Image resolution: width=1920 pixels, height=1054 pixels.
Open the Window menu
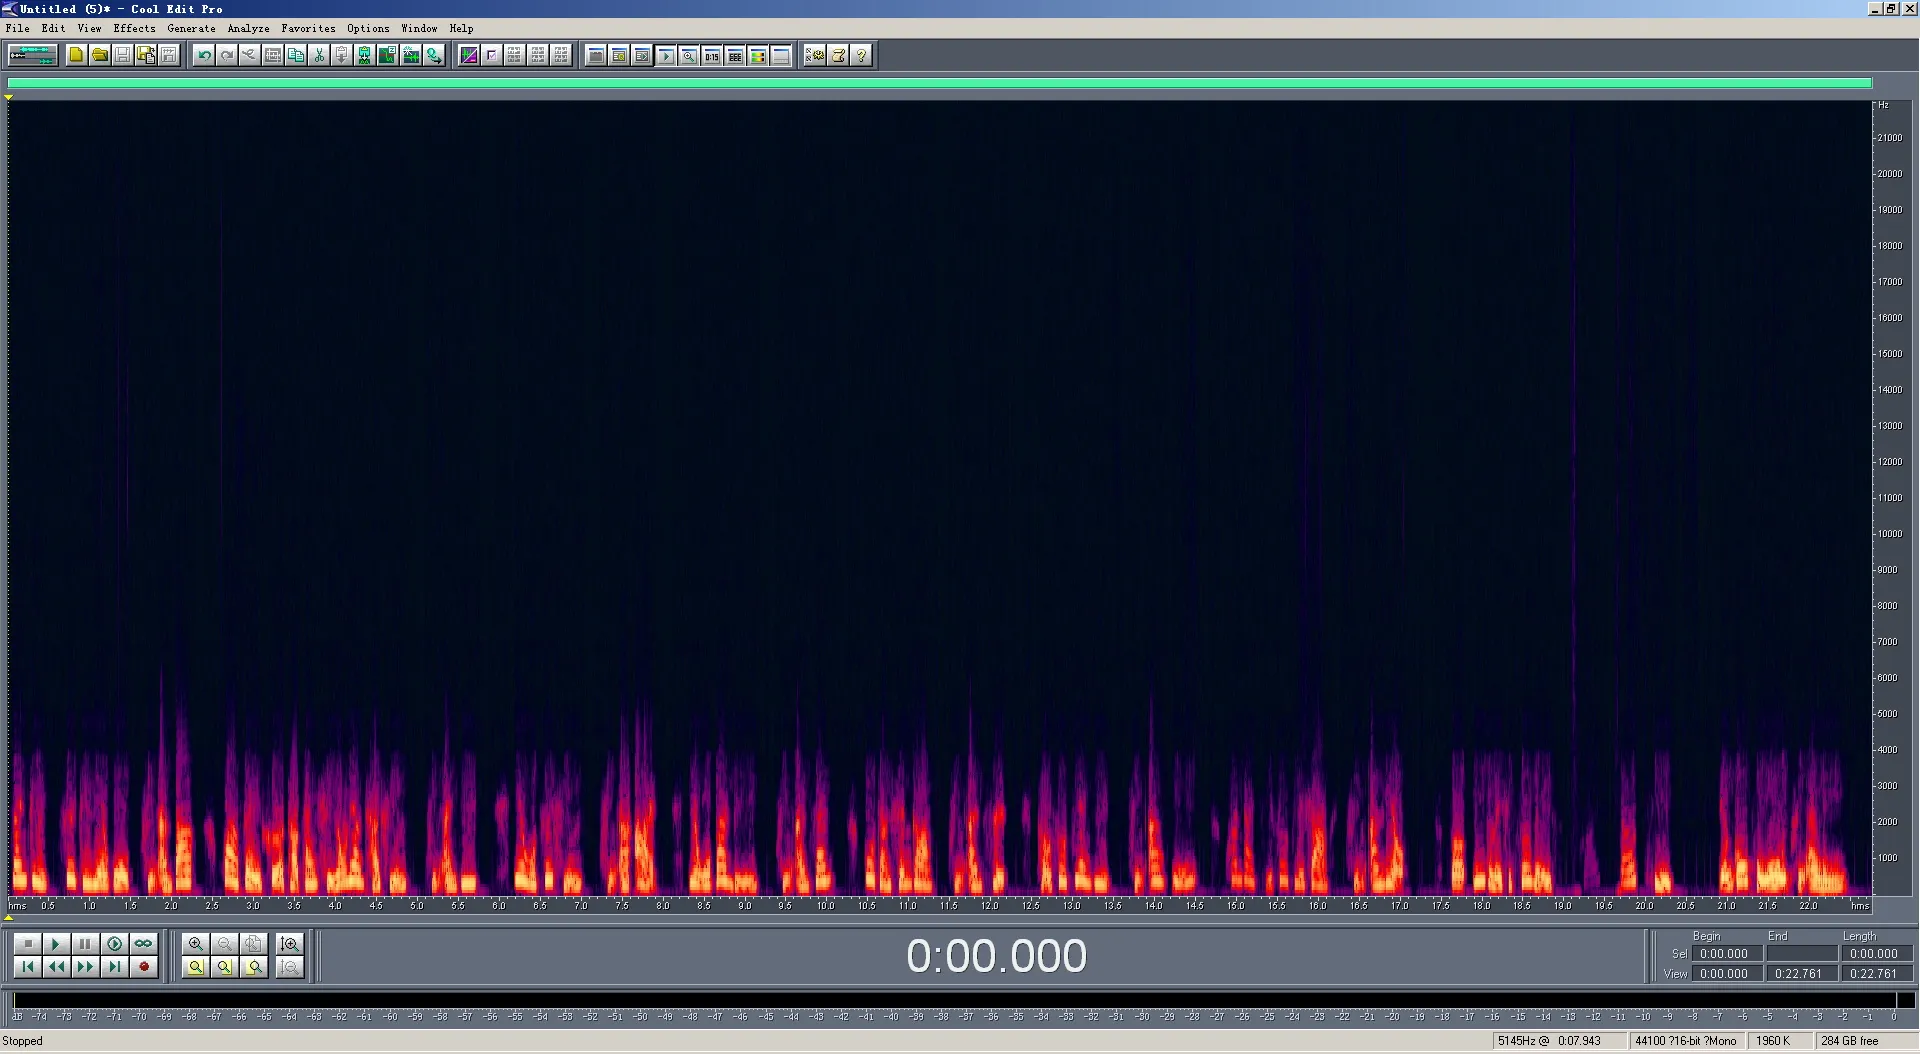pos(419,28)
